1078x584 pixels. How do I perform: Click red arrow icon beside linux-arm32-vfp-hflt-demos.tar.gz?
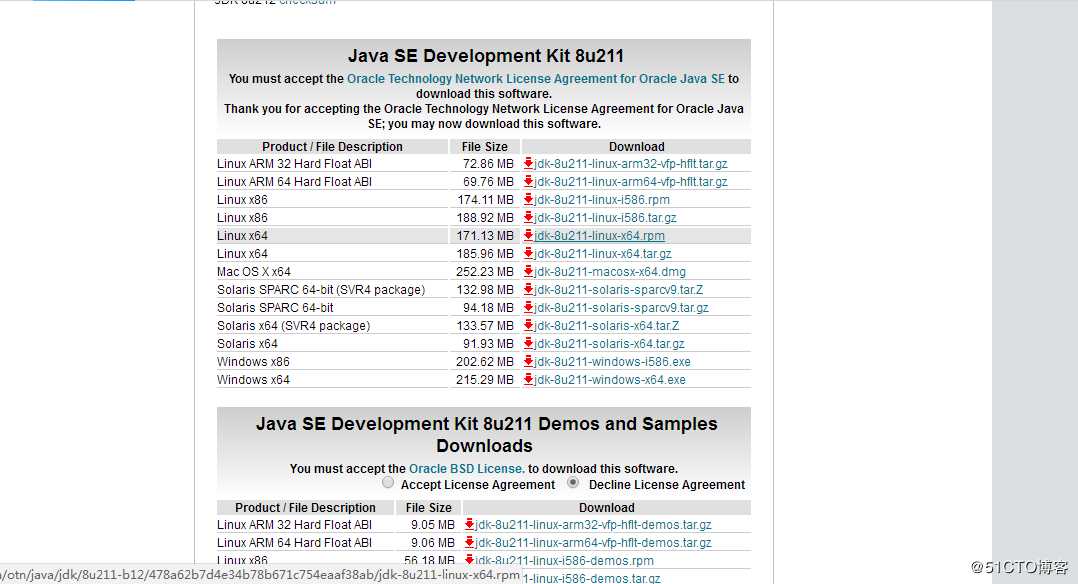[469, 524]
